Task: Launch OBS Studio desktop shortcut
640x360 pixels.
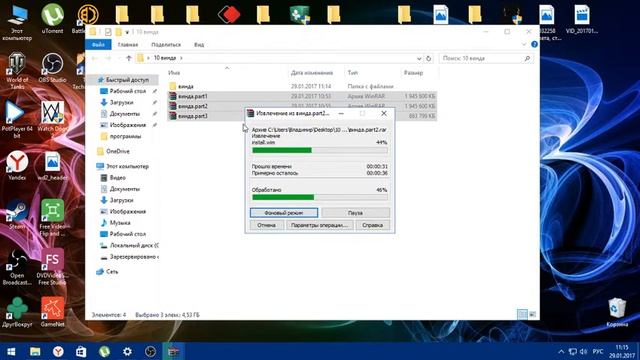Action: click(52, 68)
